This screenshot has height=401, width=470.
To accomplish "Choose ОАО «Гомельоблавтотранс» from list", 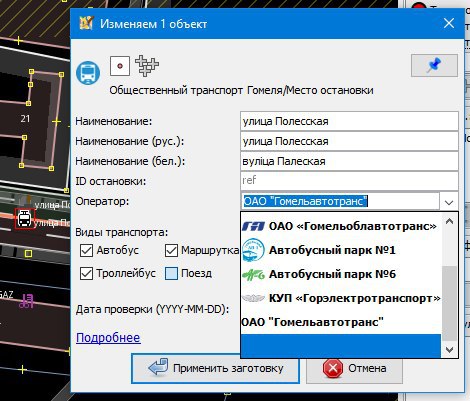I will pyautogui.click(x=341, y=226).
